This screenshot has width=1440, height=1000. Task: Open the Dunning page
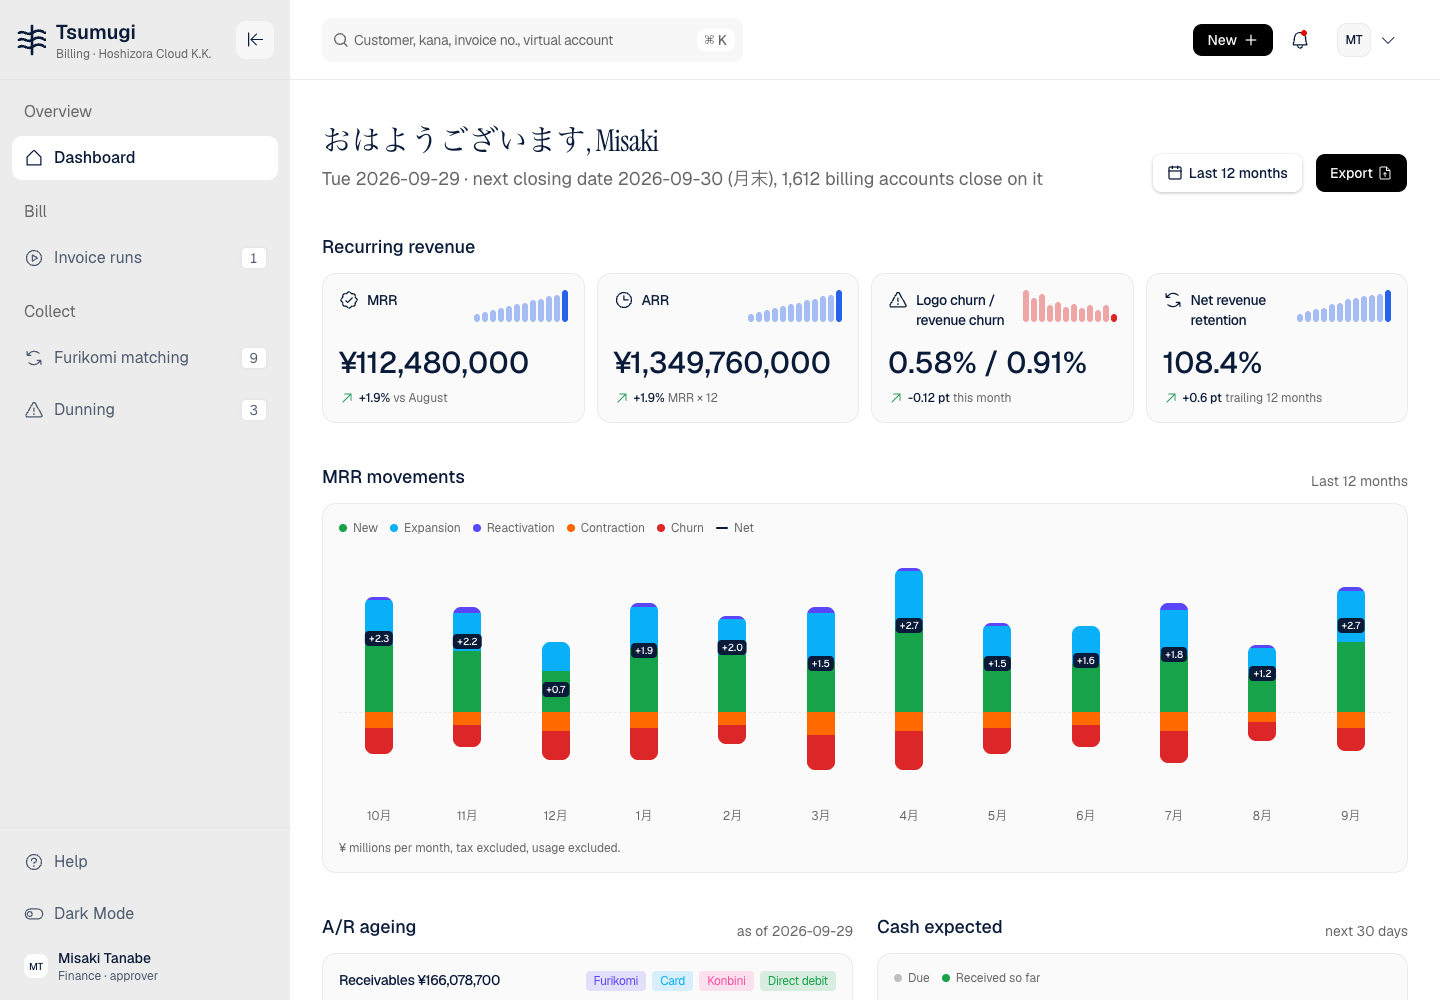click(145, 410)
